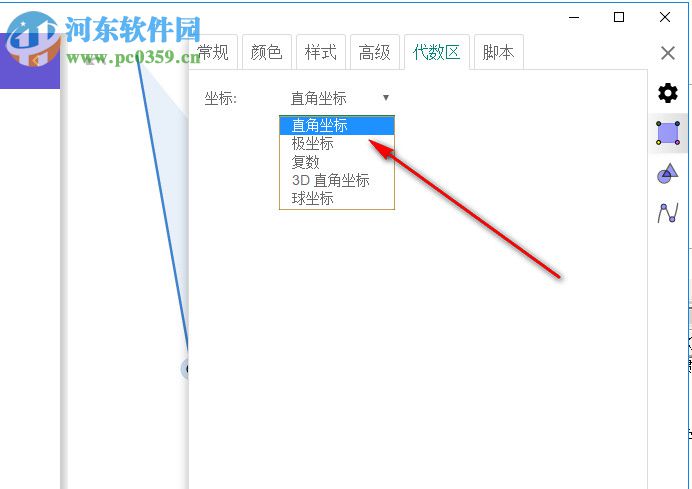Pick 球坐标 from the list
Viewport: 692px width, 489px height.
[x=337, y=199]
